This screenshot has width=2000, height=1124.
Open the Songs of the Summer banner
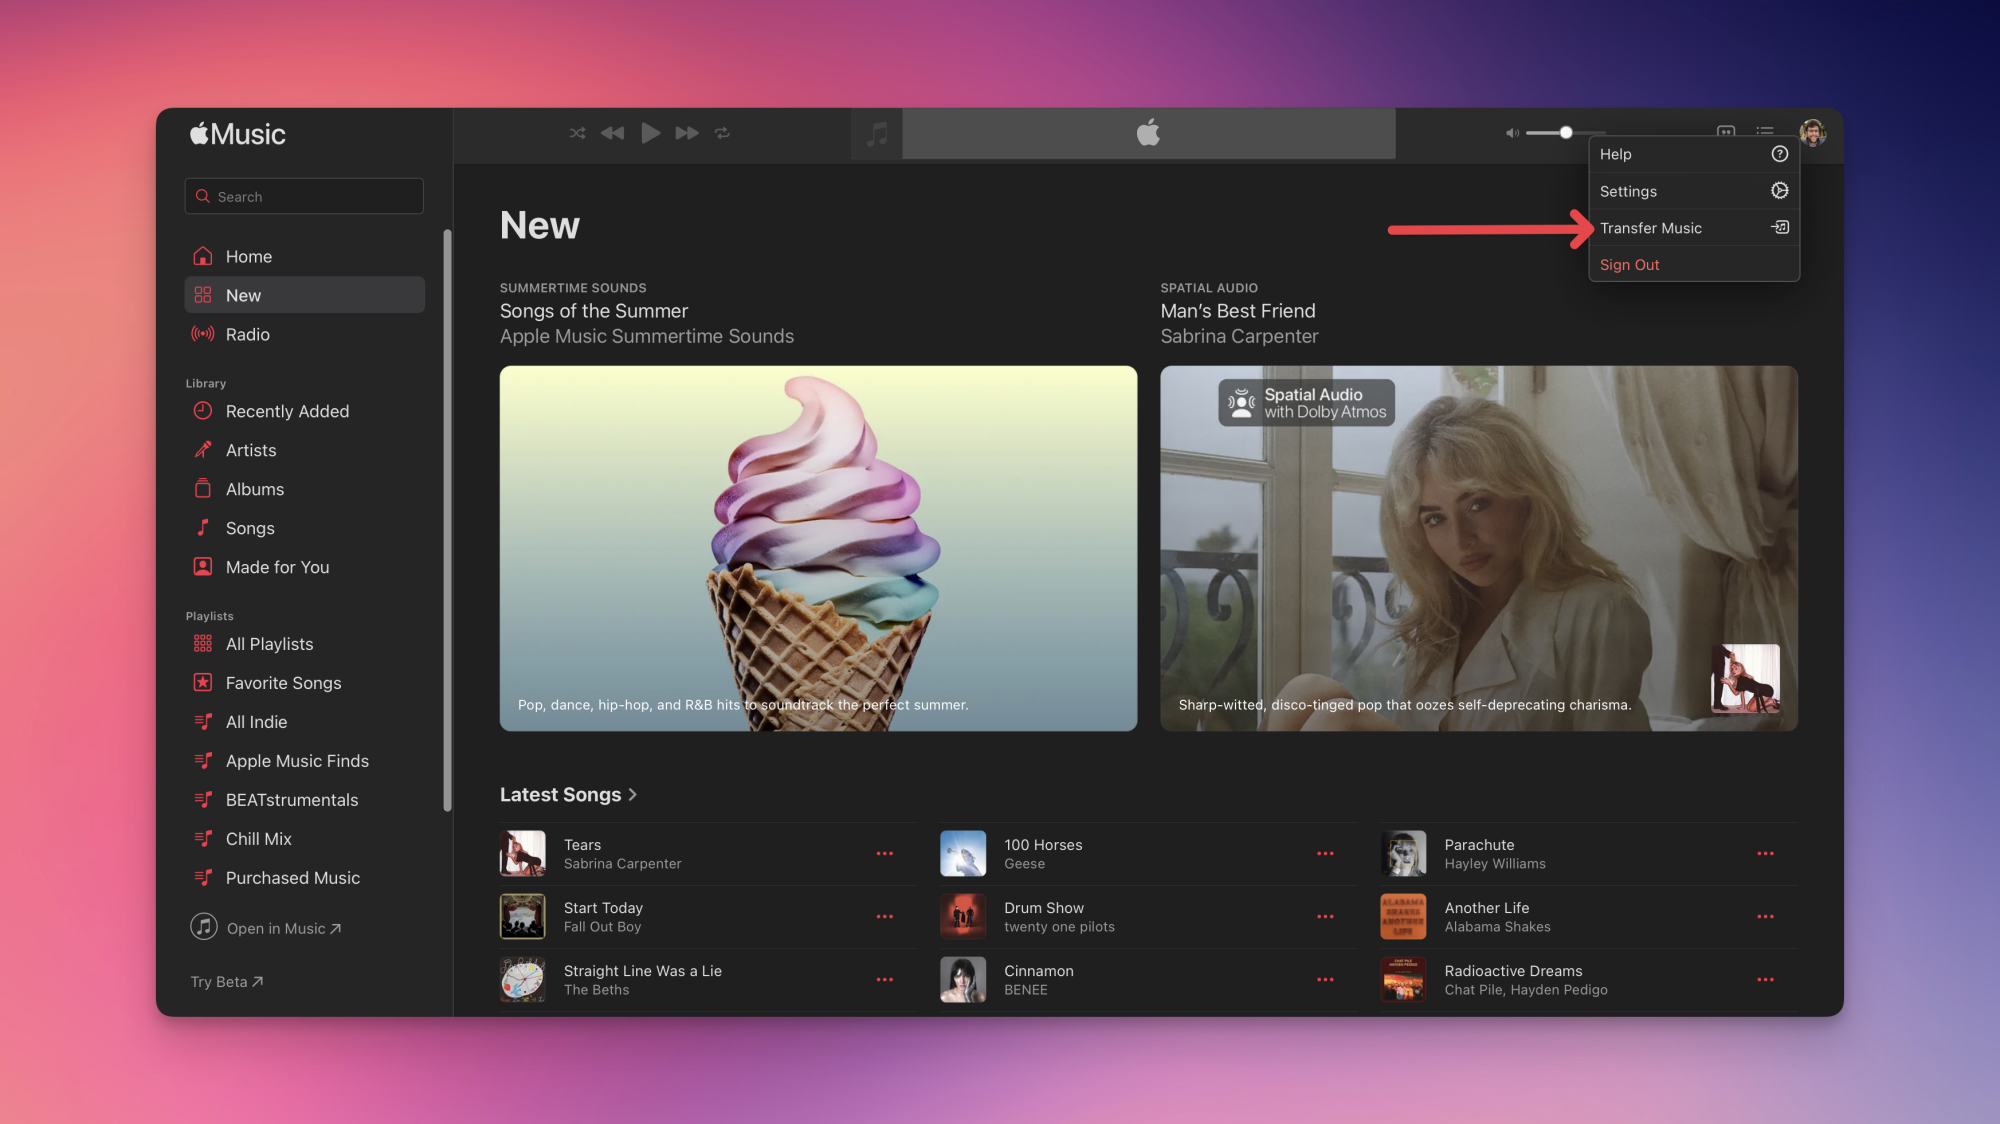click(818, 548)
